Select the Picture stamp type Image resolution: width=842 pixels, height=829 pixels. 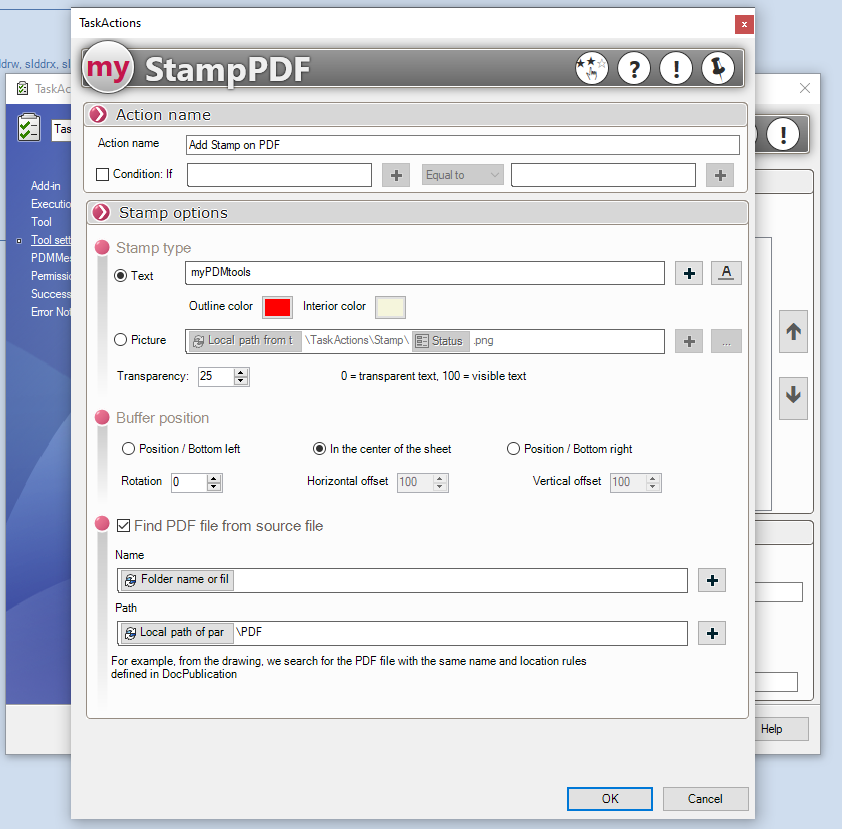click(122, 340)
